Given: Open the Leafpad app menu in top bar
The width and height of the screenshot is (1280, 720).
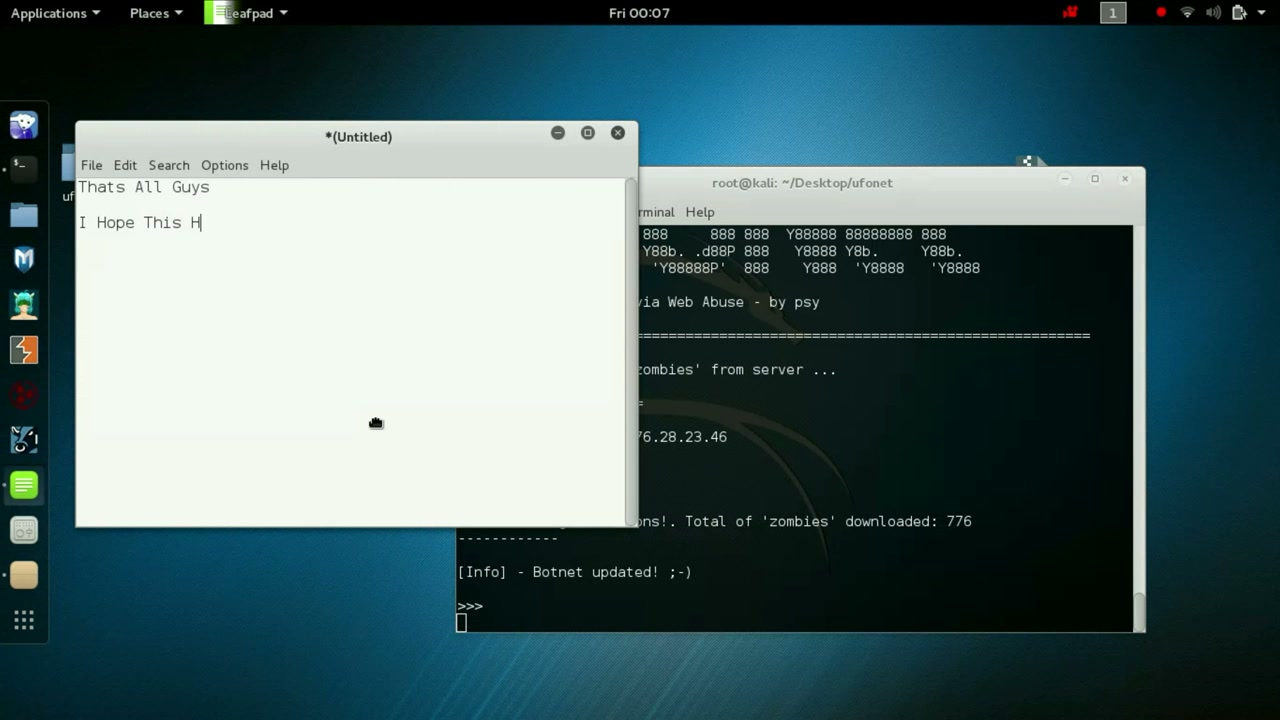Looking at the screenshot, I should click(x=246, y=13).
